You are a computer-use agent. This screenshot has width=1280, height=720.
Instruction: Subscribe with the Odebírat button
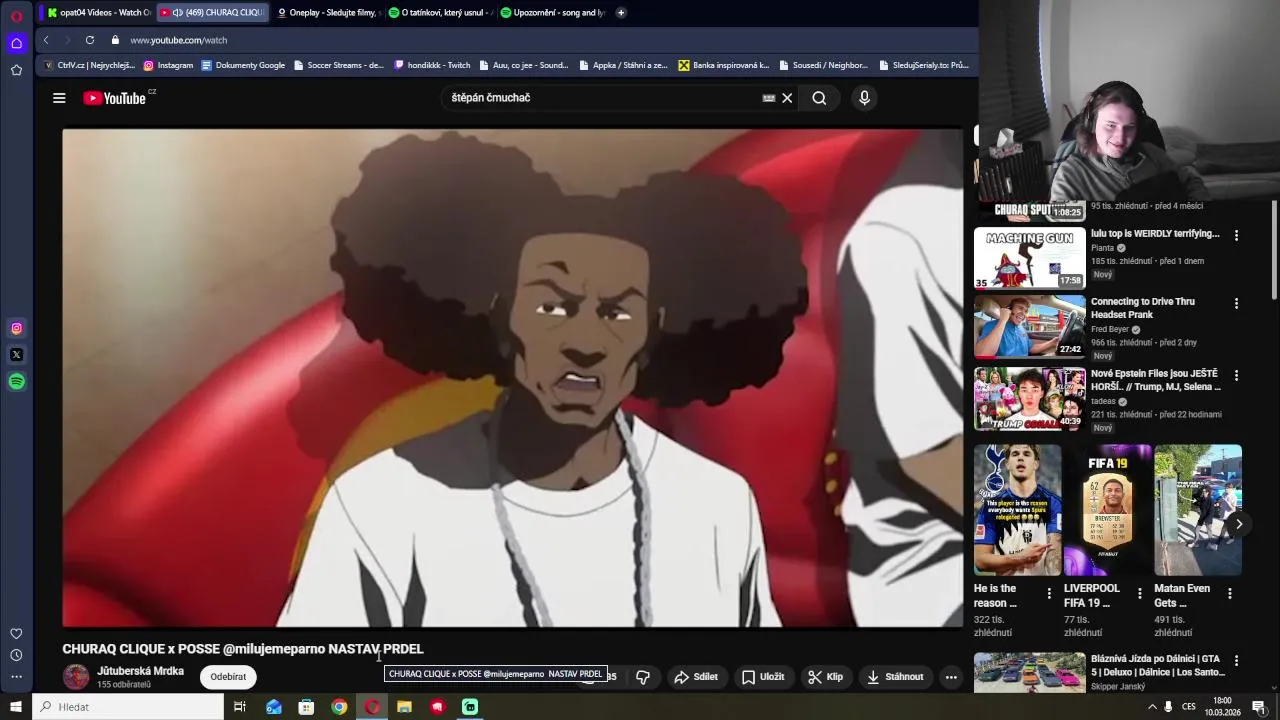228,677
